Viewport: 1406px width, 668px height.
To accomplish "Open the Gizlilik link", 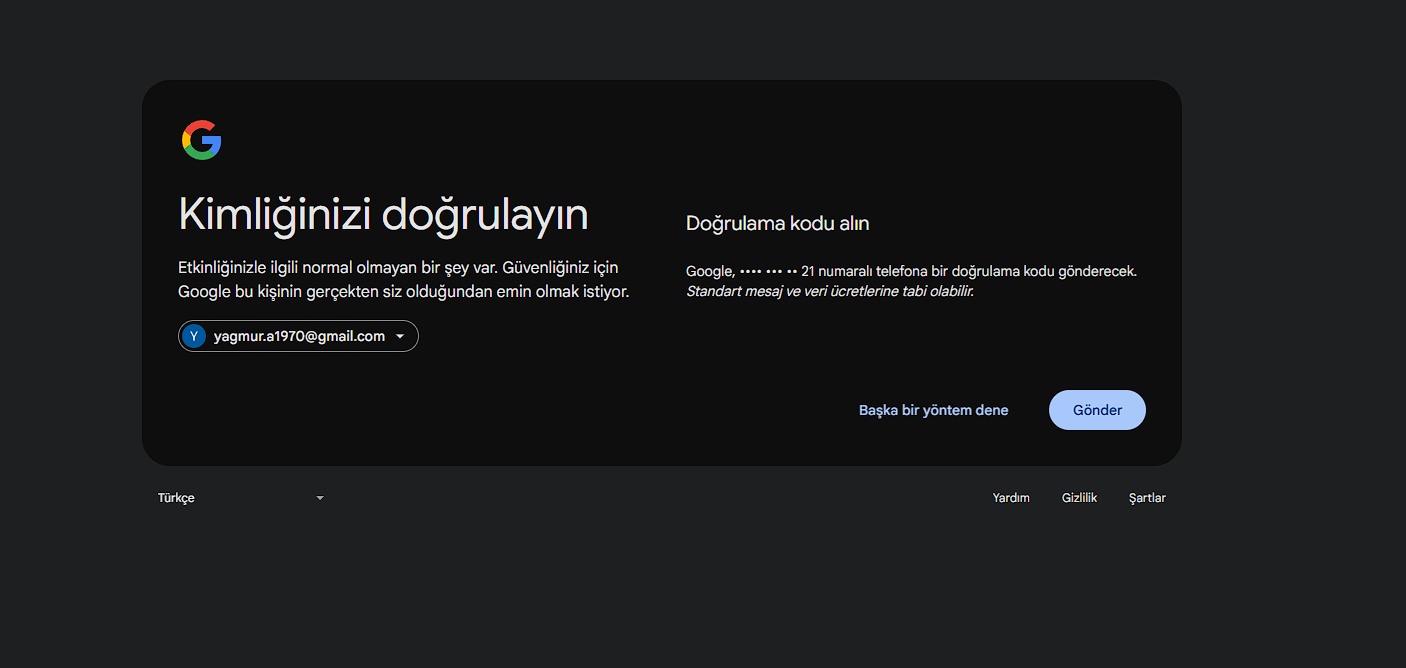I will pyautogui.click(x=1079, y=498).
